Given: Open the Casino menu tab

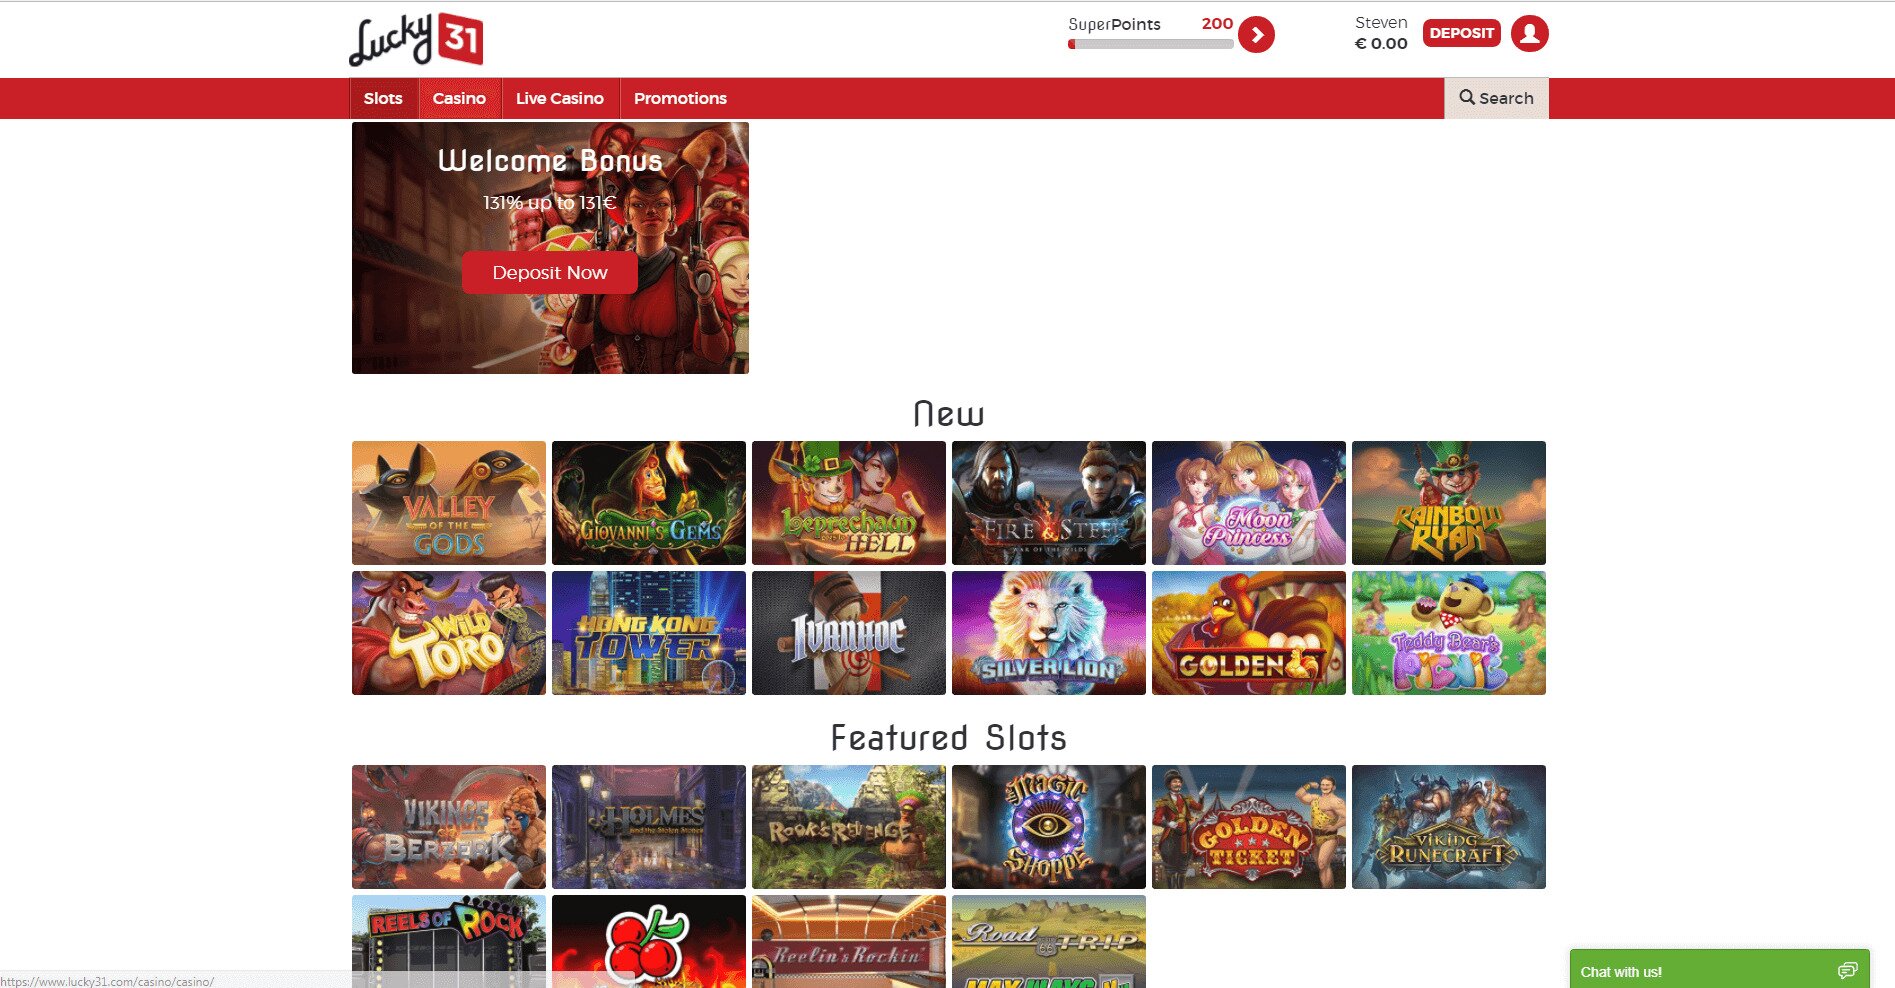Looking at the screenshot, I should coord(459,98).
